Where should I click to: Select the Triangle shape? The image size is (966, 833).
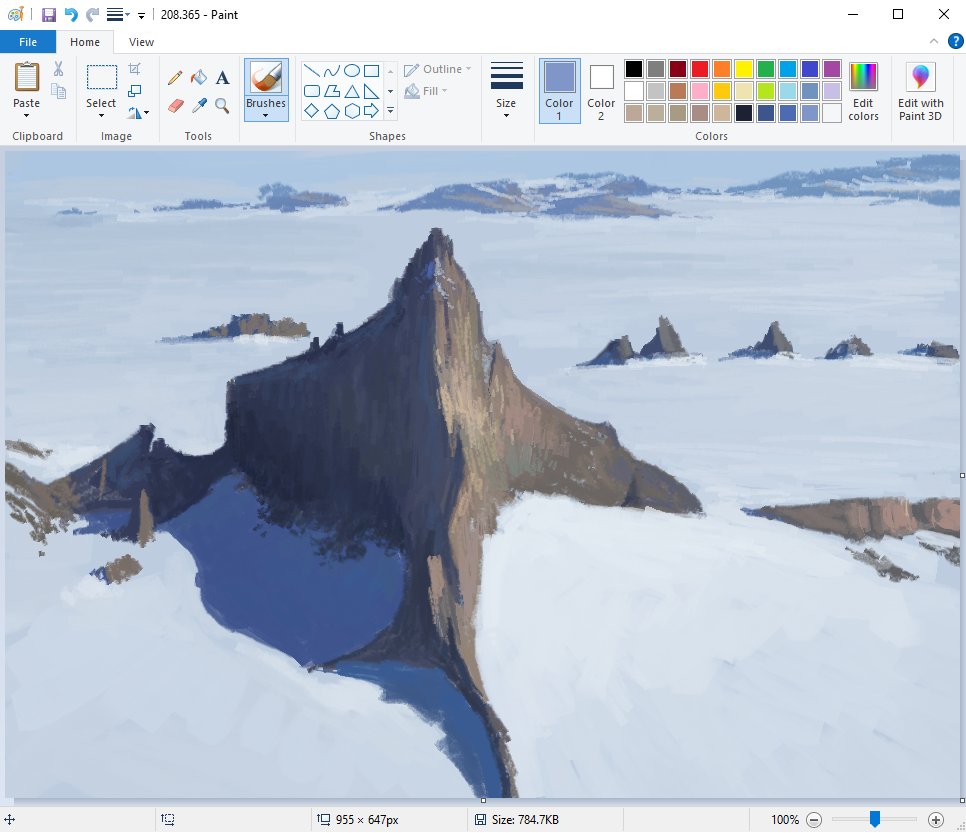pos(352,91)
